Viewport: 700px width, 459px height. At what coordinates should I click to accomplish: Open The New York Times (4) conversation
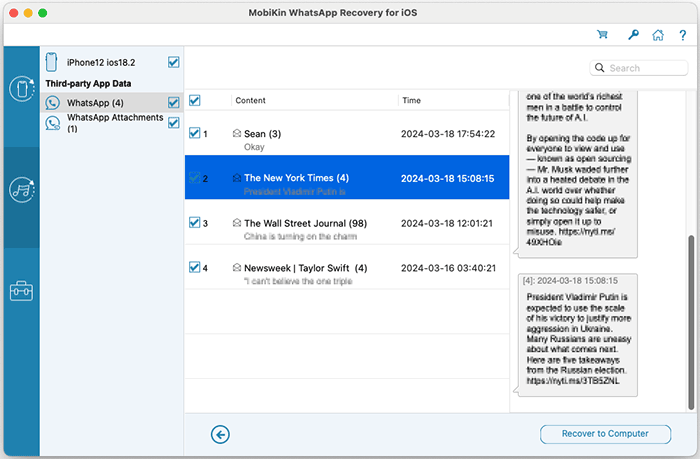pos(347,177)
